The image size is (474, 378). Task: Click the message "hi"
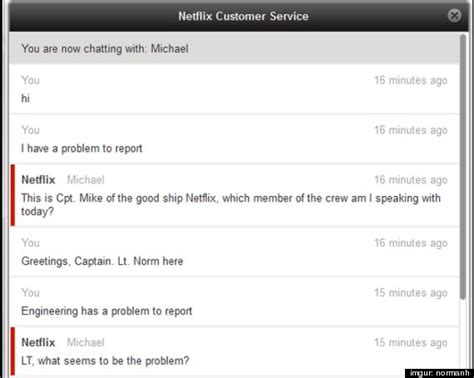pyautogui.click(x=26, y=99)
